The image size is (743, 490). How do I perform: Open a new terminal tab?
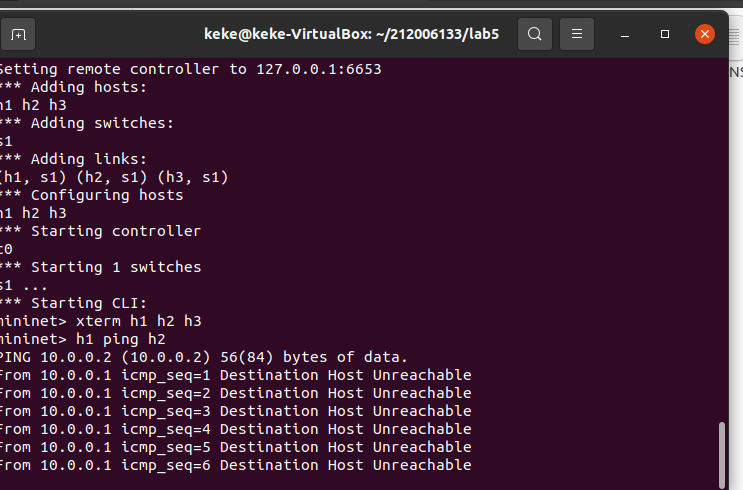[x=18, y=34]
